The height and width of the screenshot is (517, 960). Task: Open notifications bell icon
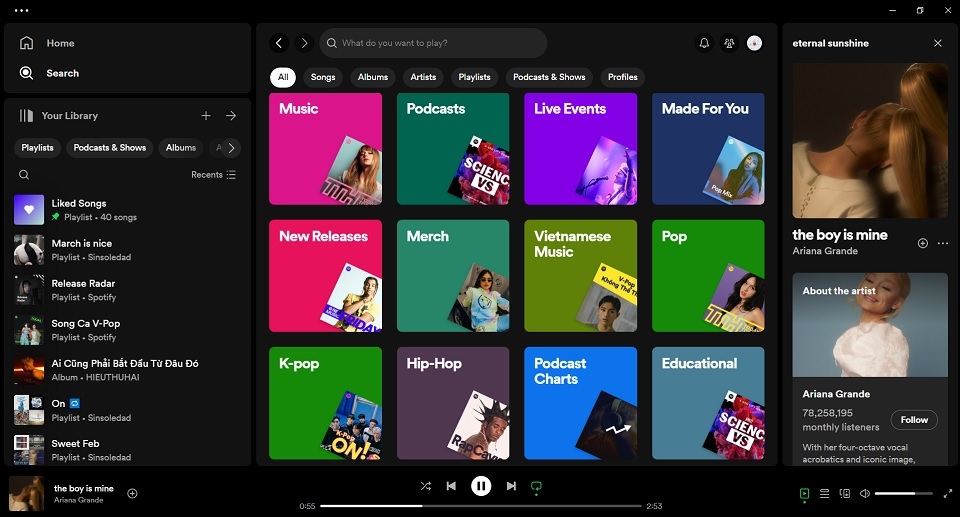[705, 43]
